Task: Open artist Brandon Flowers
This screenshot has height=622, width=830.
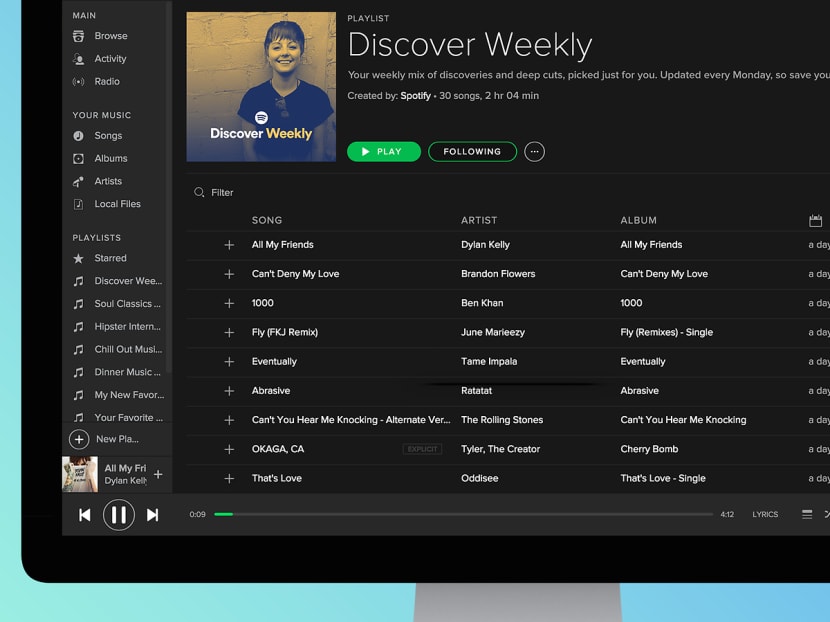Action: click(498, 274)
